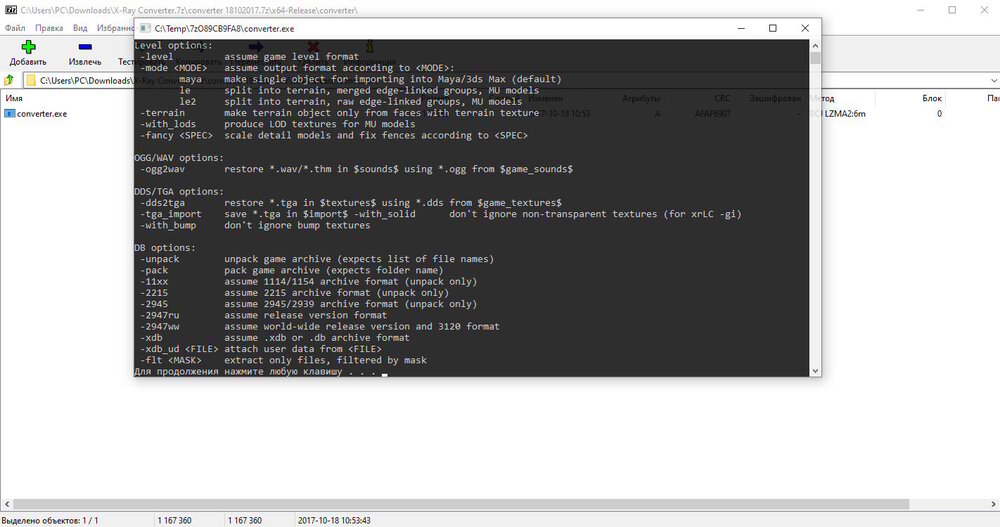Click the console title C:\Temp\7zO89CB9FA8\converter.exe
1000x527 pixels.
[x=224, y=28]
